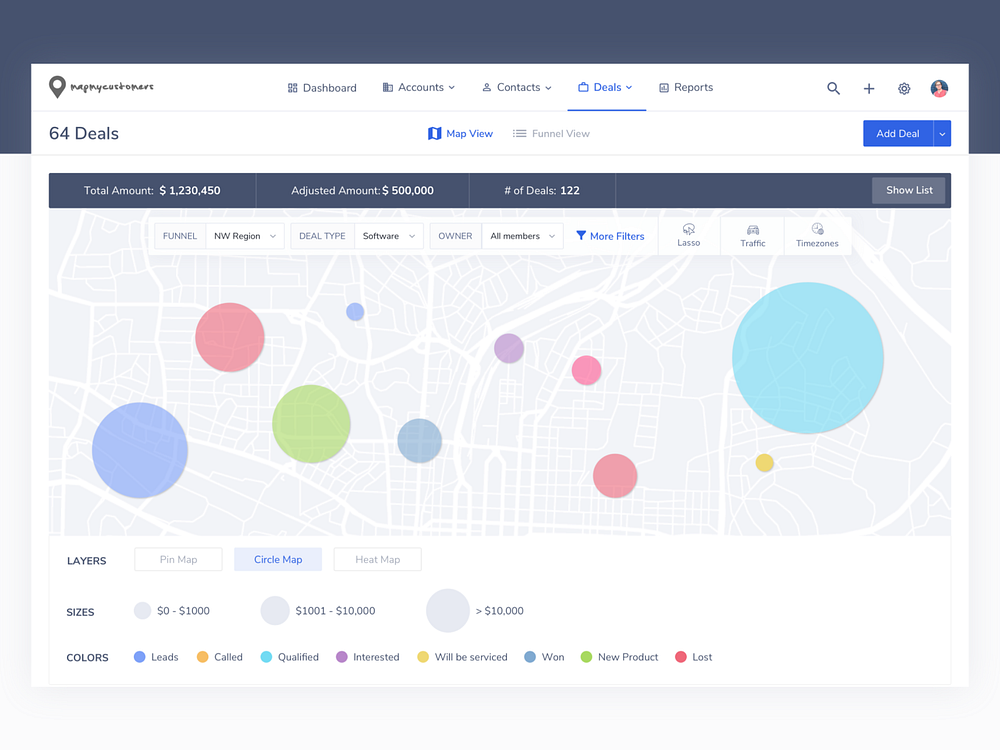The width and height of the screenshot is (1000, 750).
Task: Open More Filters options
Action: pyautogui.click(x=611, y=235)
